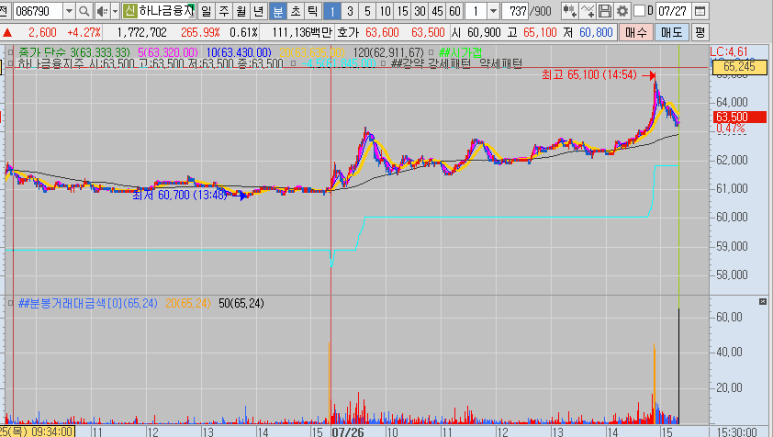Click the ##강약 강세패턴 indicator toggle box
Viewport: 773px width, 437px height.
coord(383,64)
